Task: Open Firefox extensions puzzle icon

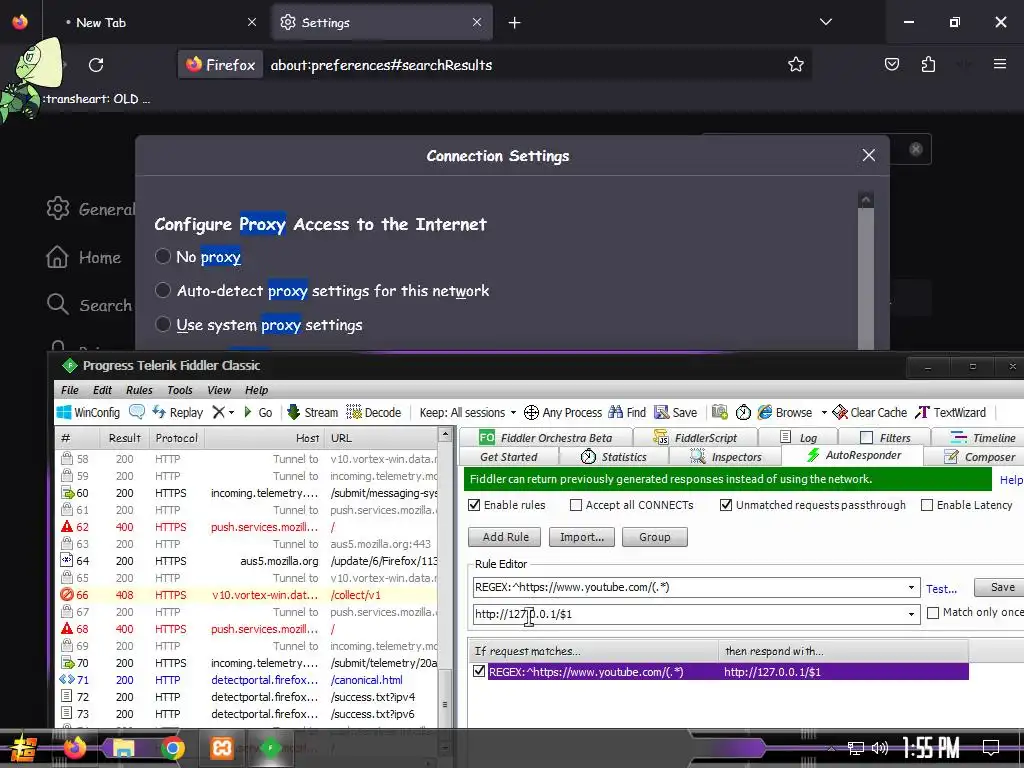Action: pos(928,64)
